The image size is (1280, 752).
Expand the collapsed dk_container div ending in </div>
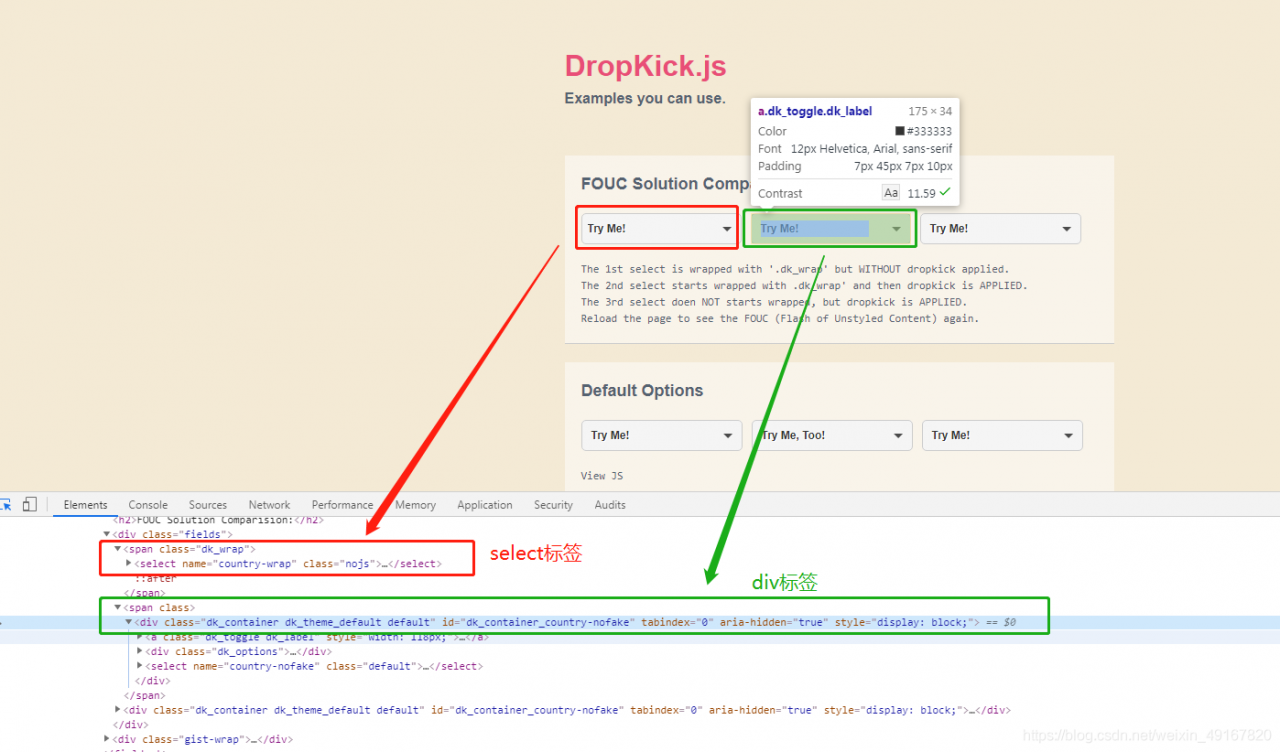(x=118, y=710)
